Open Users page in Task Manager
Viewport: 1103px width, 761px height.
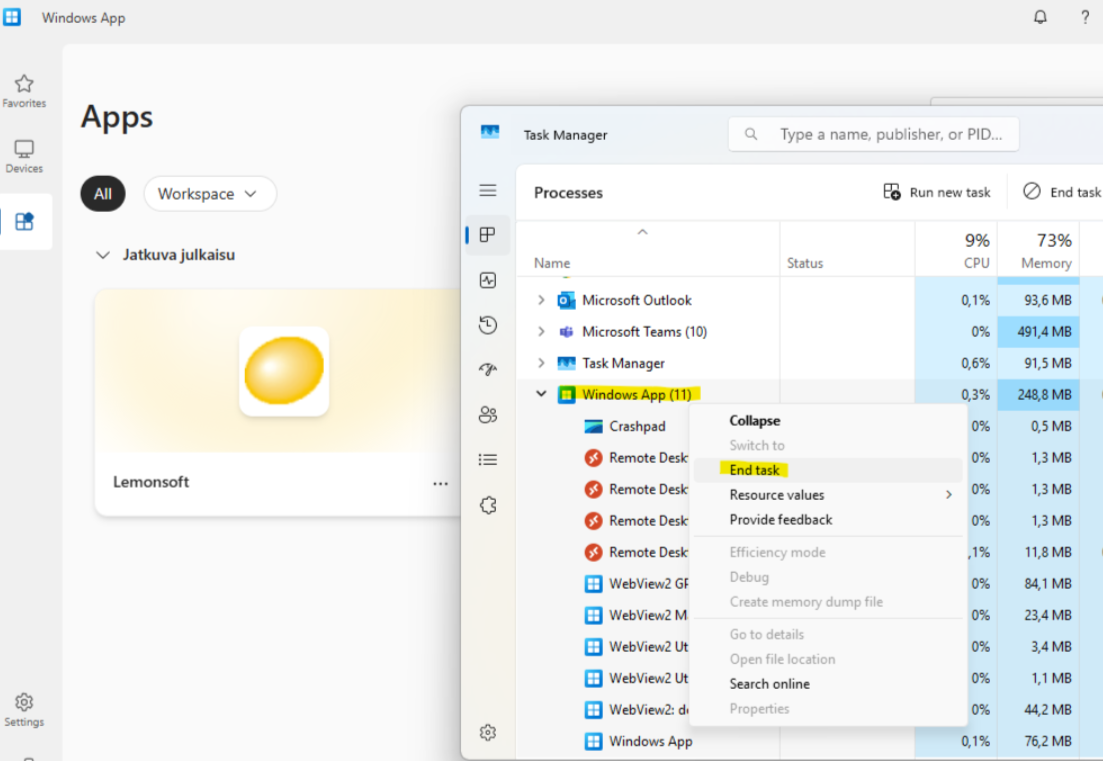pos(488,415)
